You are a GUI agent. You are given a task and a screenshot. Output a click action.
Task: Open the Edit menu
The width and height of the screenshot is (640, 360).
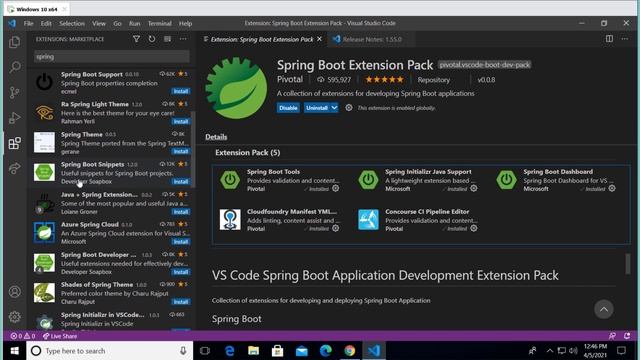tap(46, 23)
